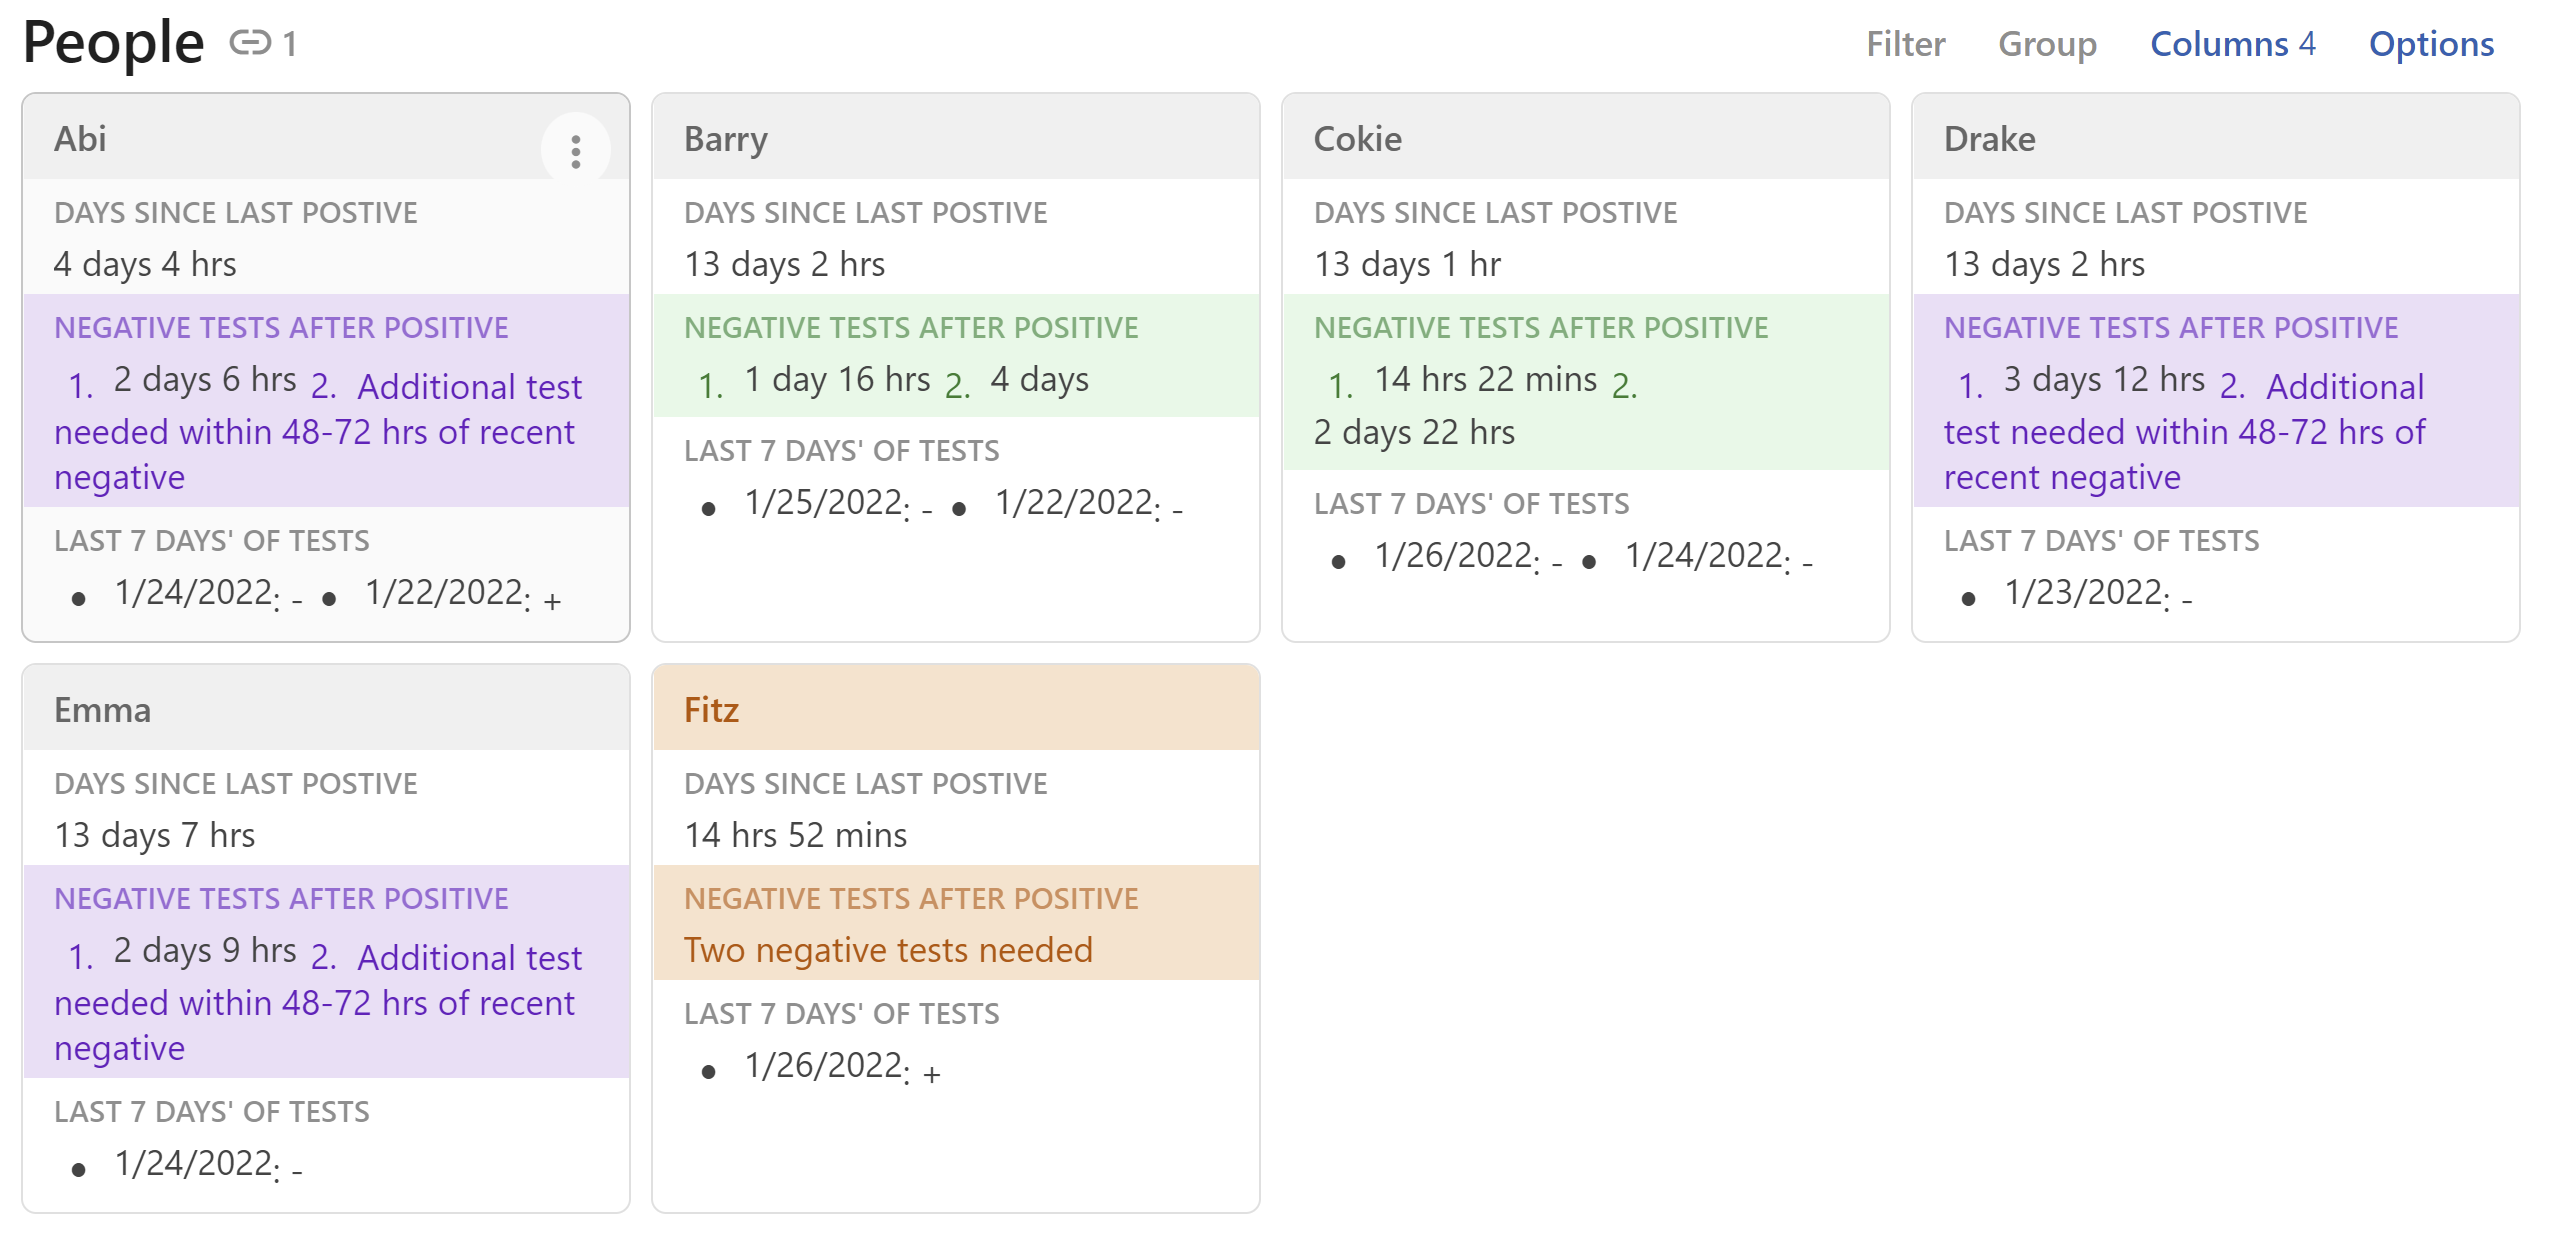Open the Drake card header

pos(1989,139)
